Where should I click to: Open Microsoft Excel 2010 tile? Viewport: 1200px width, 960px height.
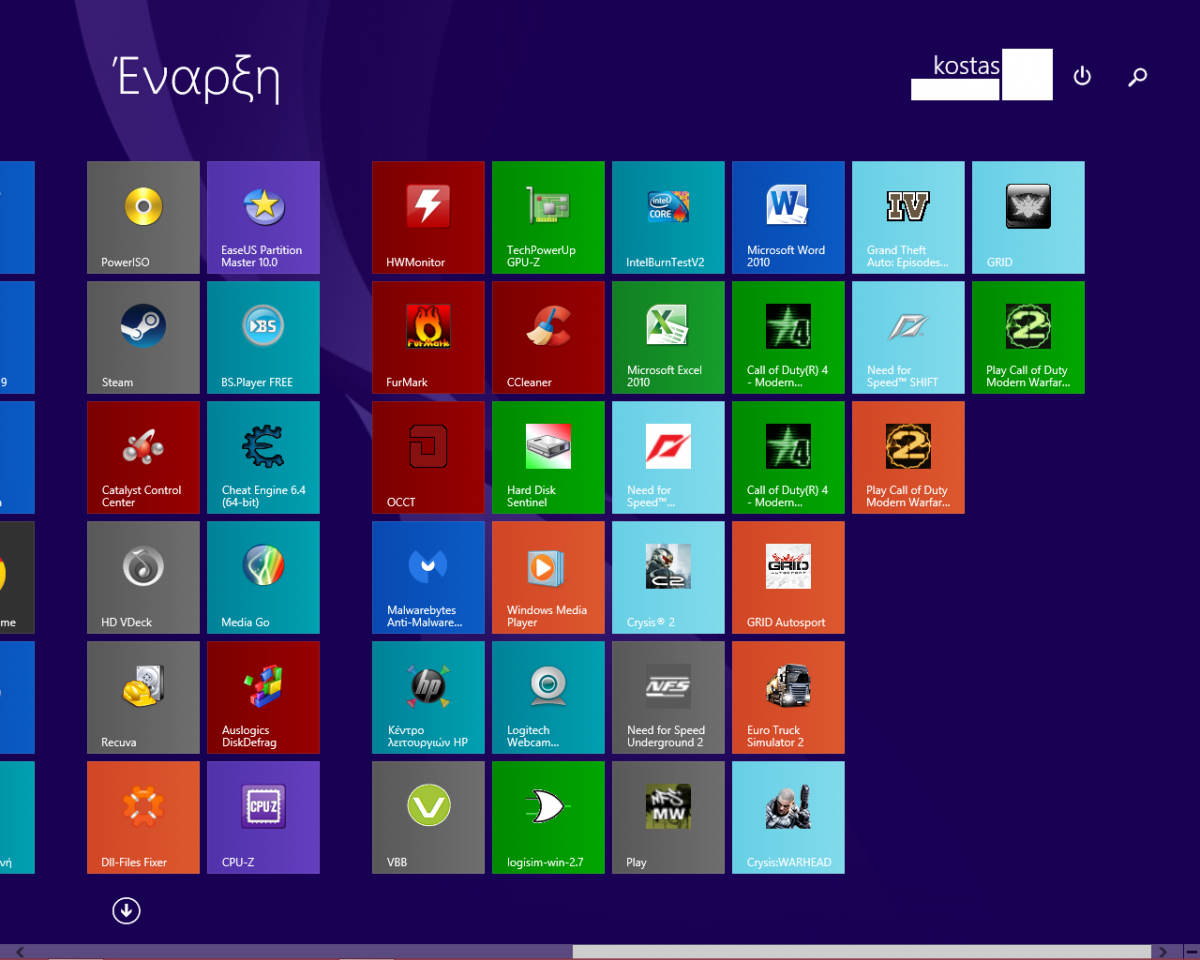(668, 337)
